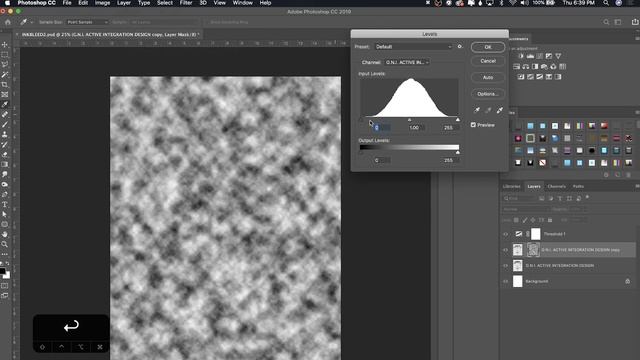Cancel the Levels dialog

pyautogui.click(x=488, y=61)
